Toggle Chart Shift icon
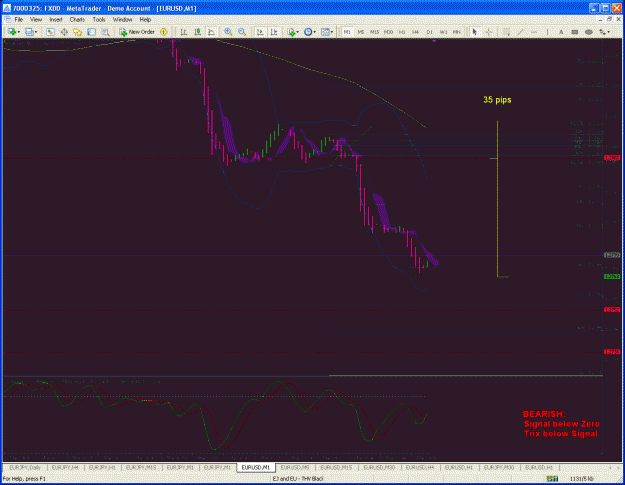The image size is (625, 485). tap(274, 32)
